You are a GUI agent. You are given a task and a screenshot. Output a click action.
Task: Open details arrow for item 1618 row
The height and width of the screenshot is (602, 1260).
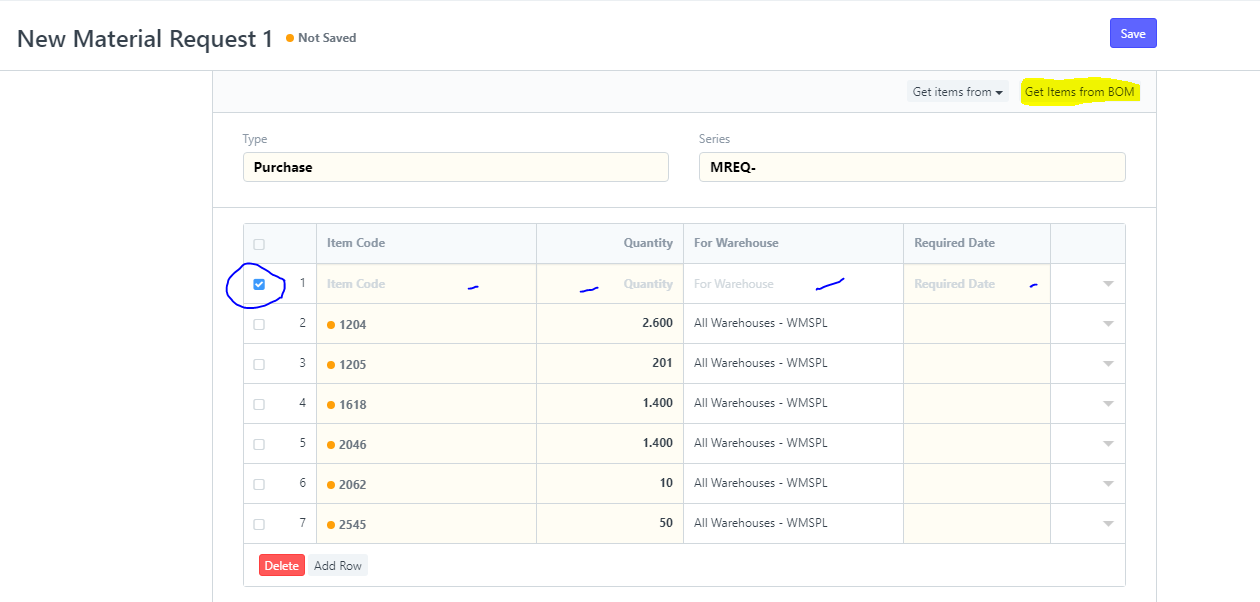(1107, 404)
